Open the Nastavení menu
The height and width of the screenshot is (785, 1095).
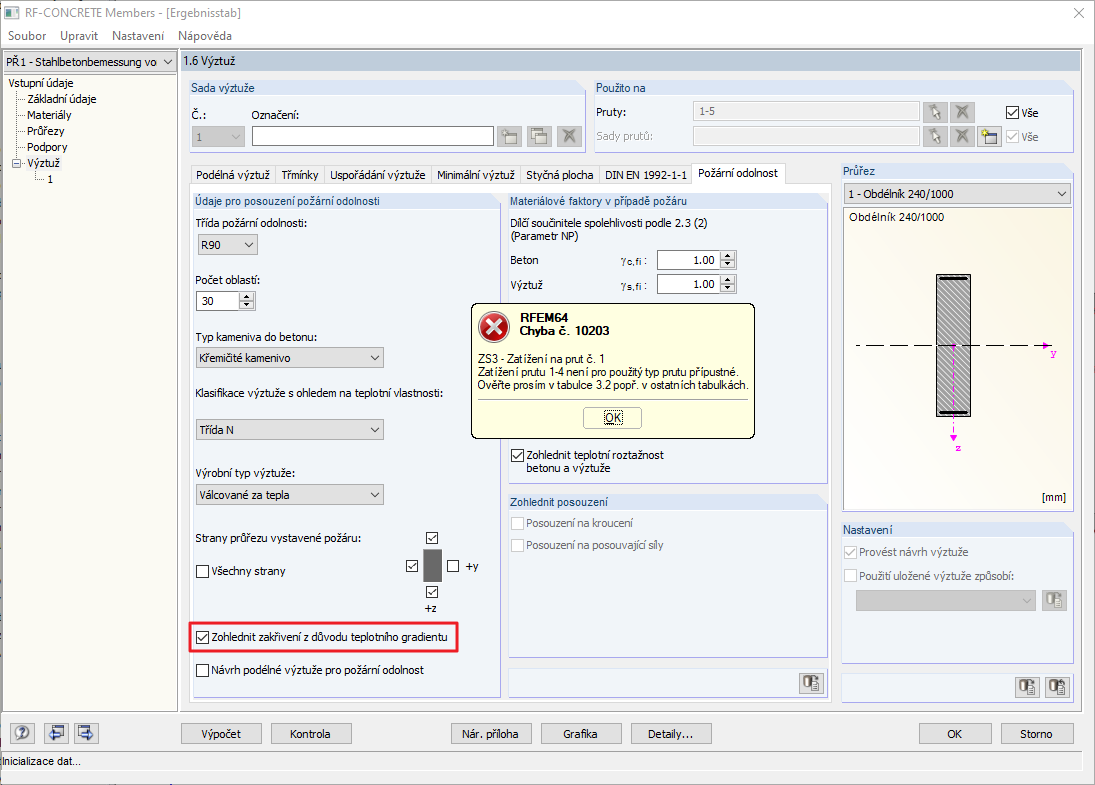click(138, 36)
